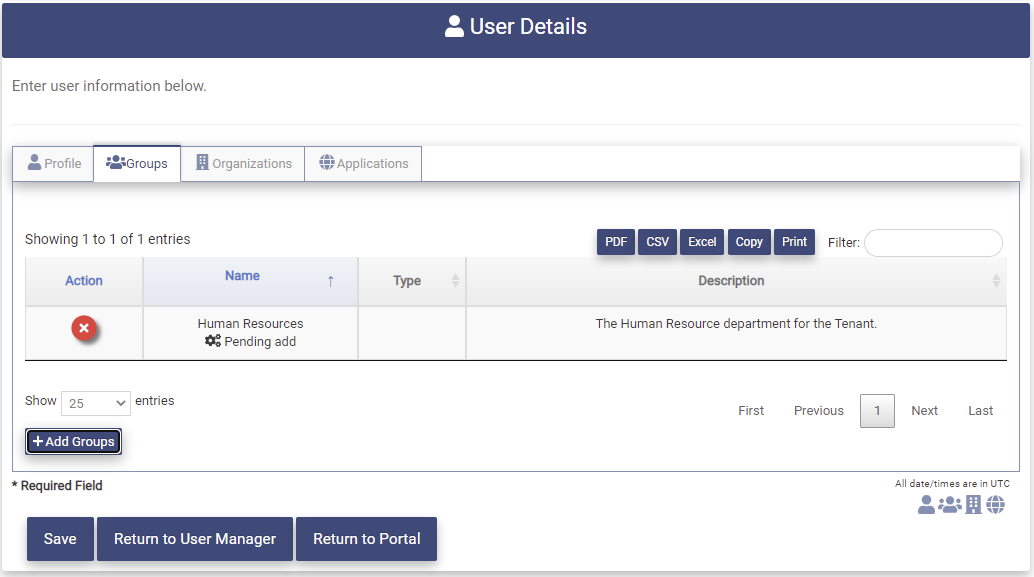Click Add Groups button
Image resolution: width=1034 pixels, height=577 pixels.
coord(74,441)
